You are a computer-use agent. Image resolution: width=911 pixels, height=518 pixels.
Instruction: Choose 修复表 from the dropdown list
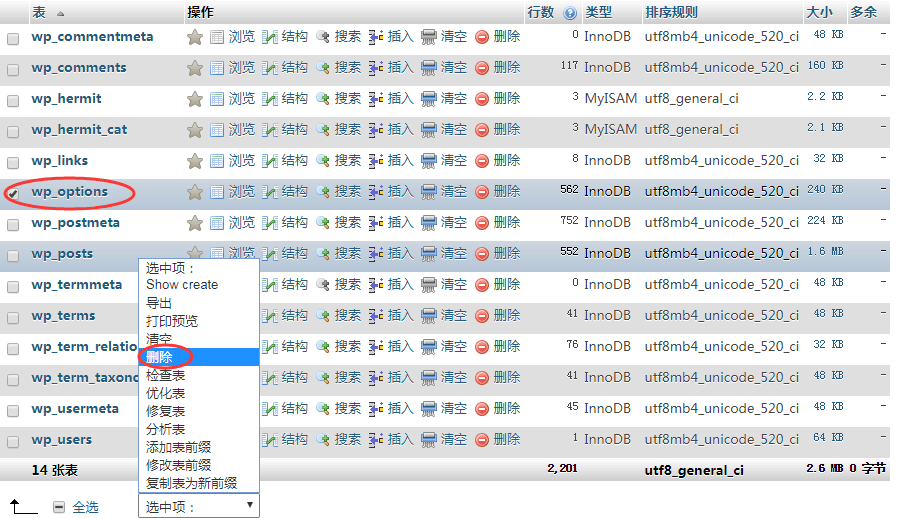[199, 411]
